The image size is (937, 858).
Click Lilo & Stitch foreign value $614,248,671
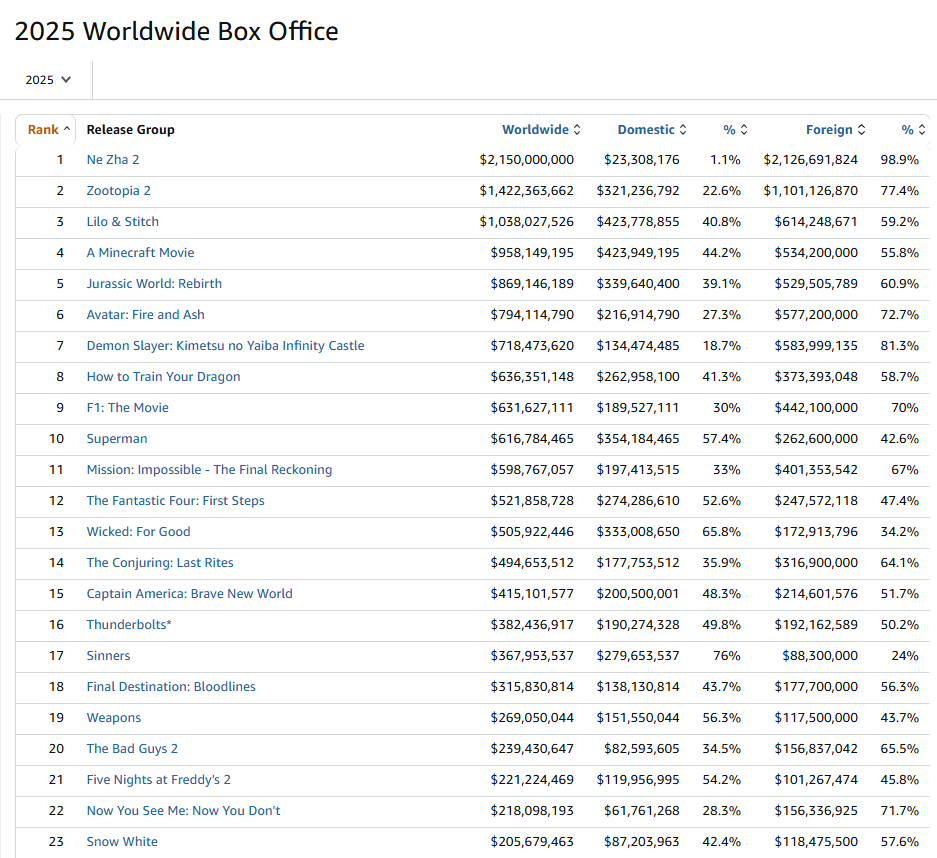point(816,222)
